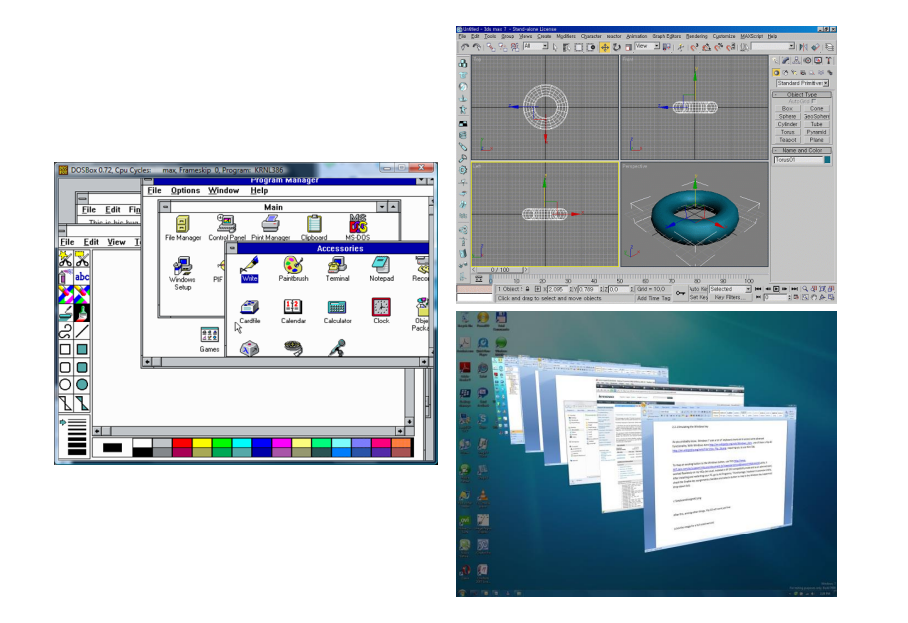Image resolution: width=908 pixels, height=623 pixels.
Task: Toggle the selection lock padlock in status bar
Action: click(x=528, y=288)
